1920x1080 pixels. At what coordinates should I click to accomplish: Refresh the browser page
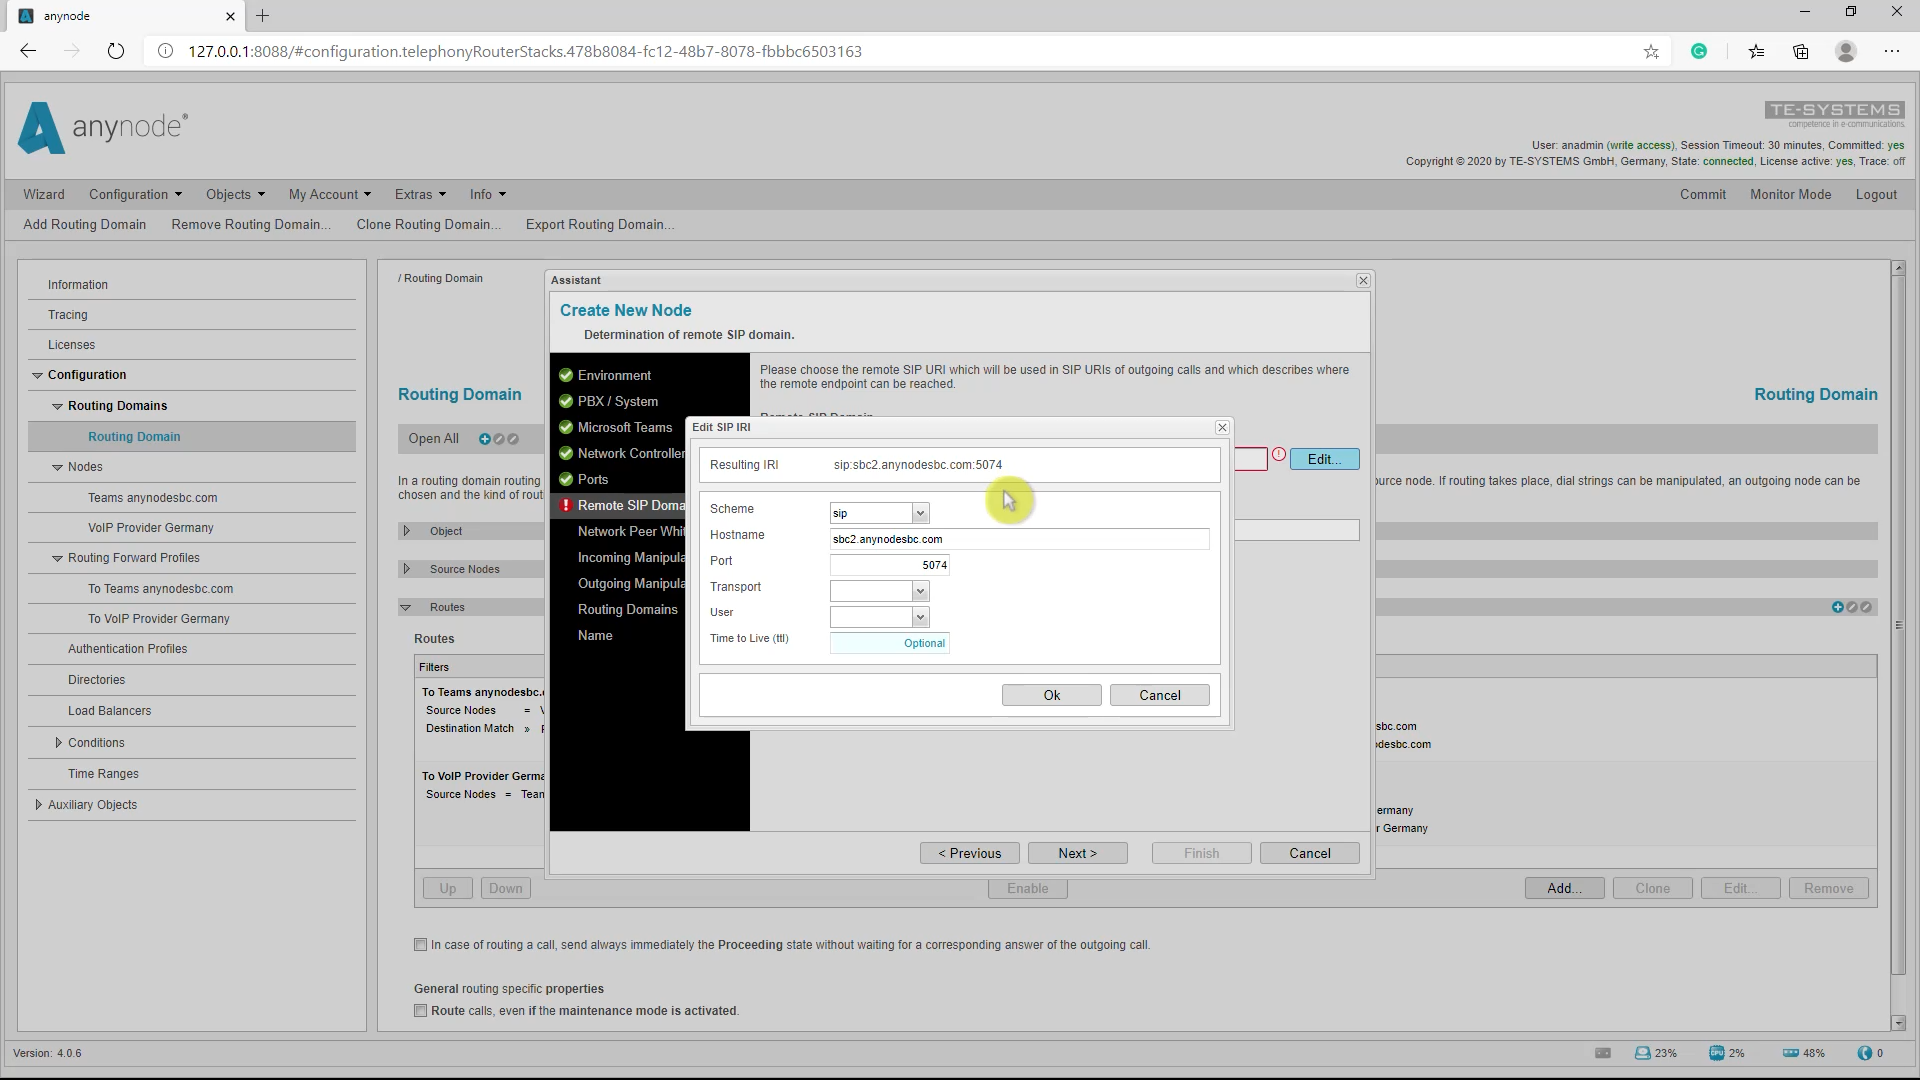116,51
